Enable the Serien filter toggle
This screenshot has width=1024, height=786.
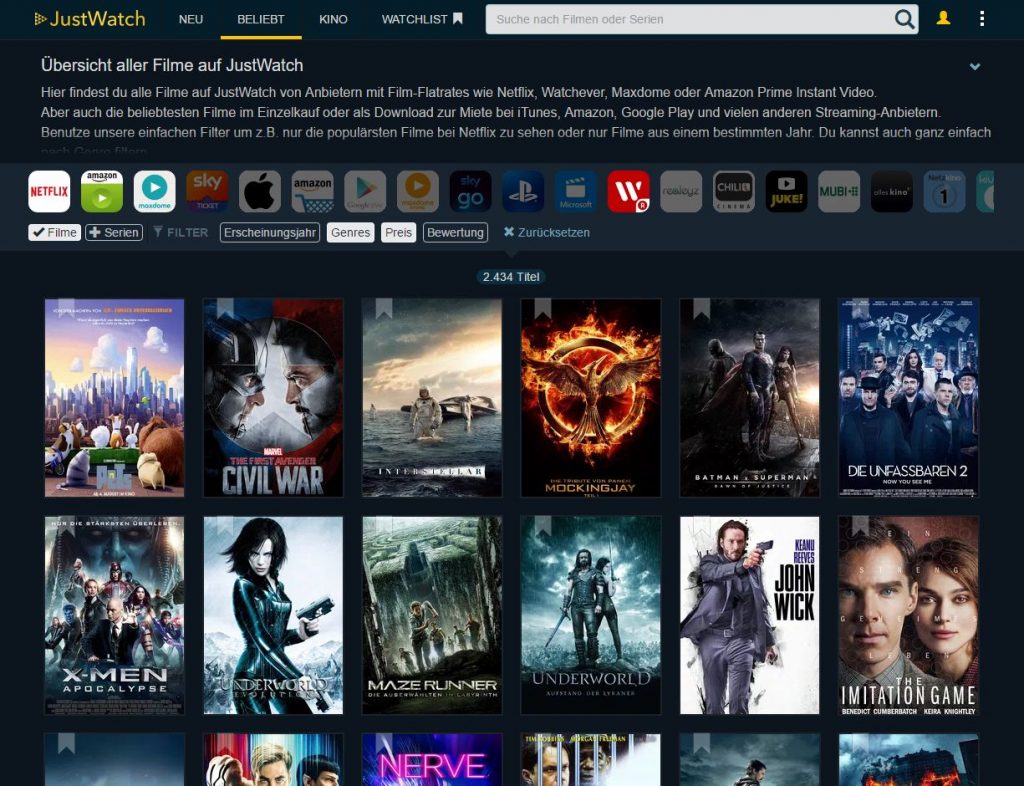tap(114, 232)
